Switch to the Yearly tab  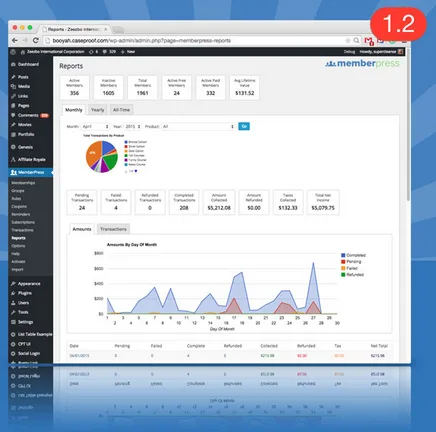(98, 110)
